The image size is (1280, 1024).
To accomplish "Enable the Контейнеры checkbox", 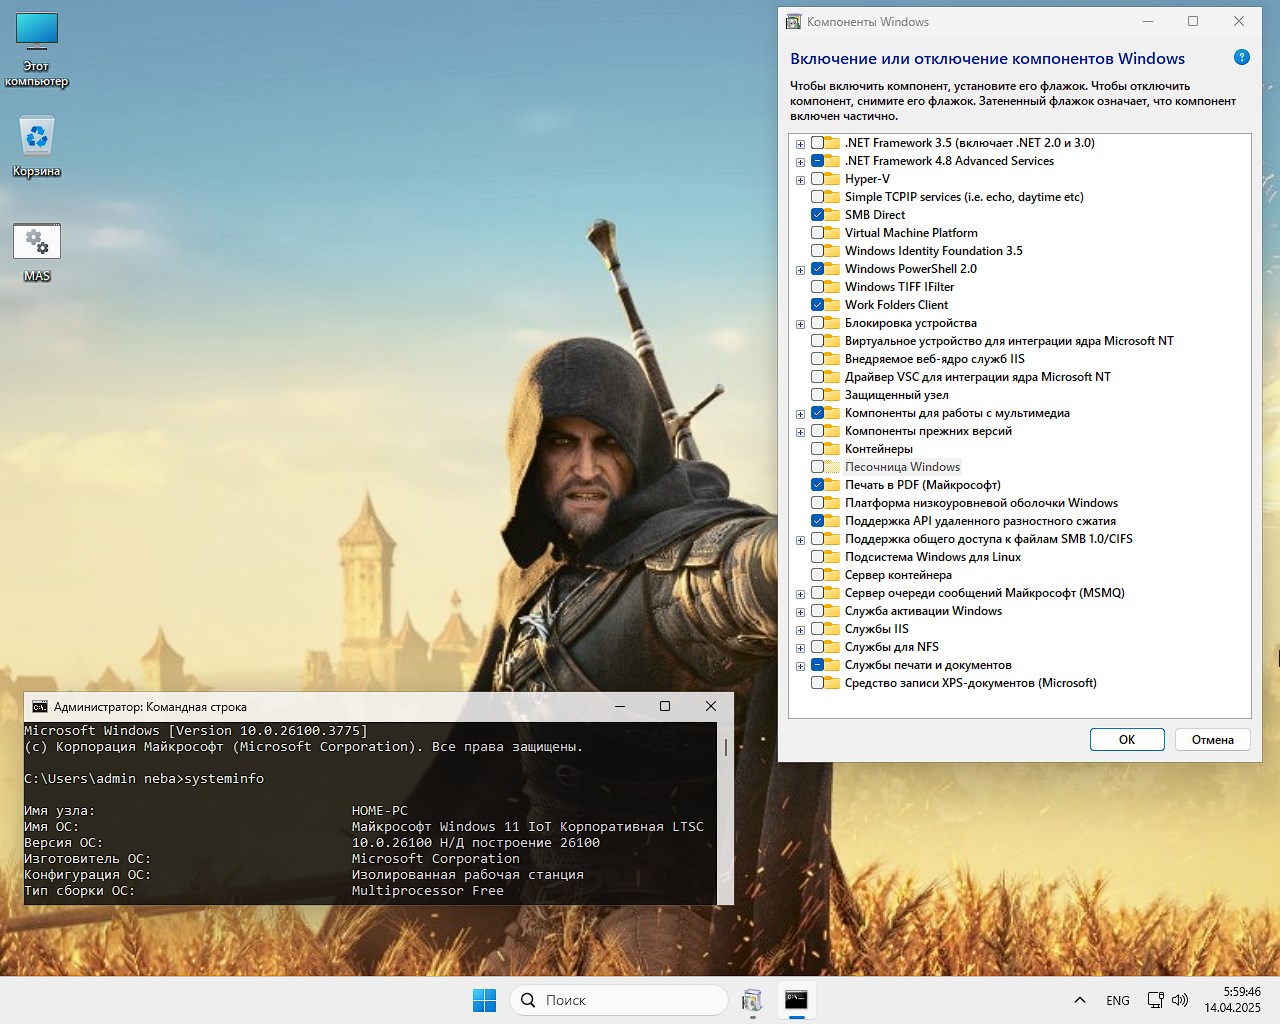I will coord(817,449).
